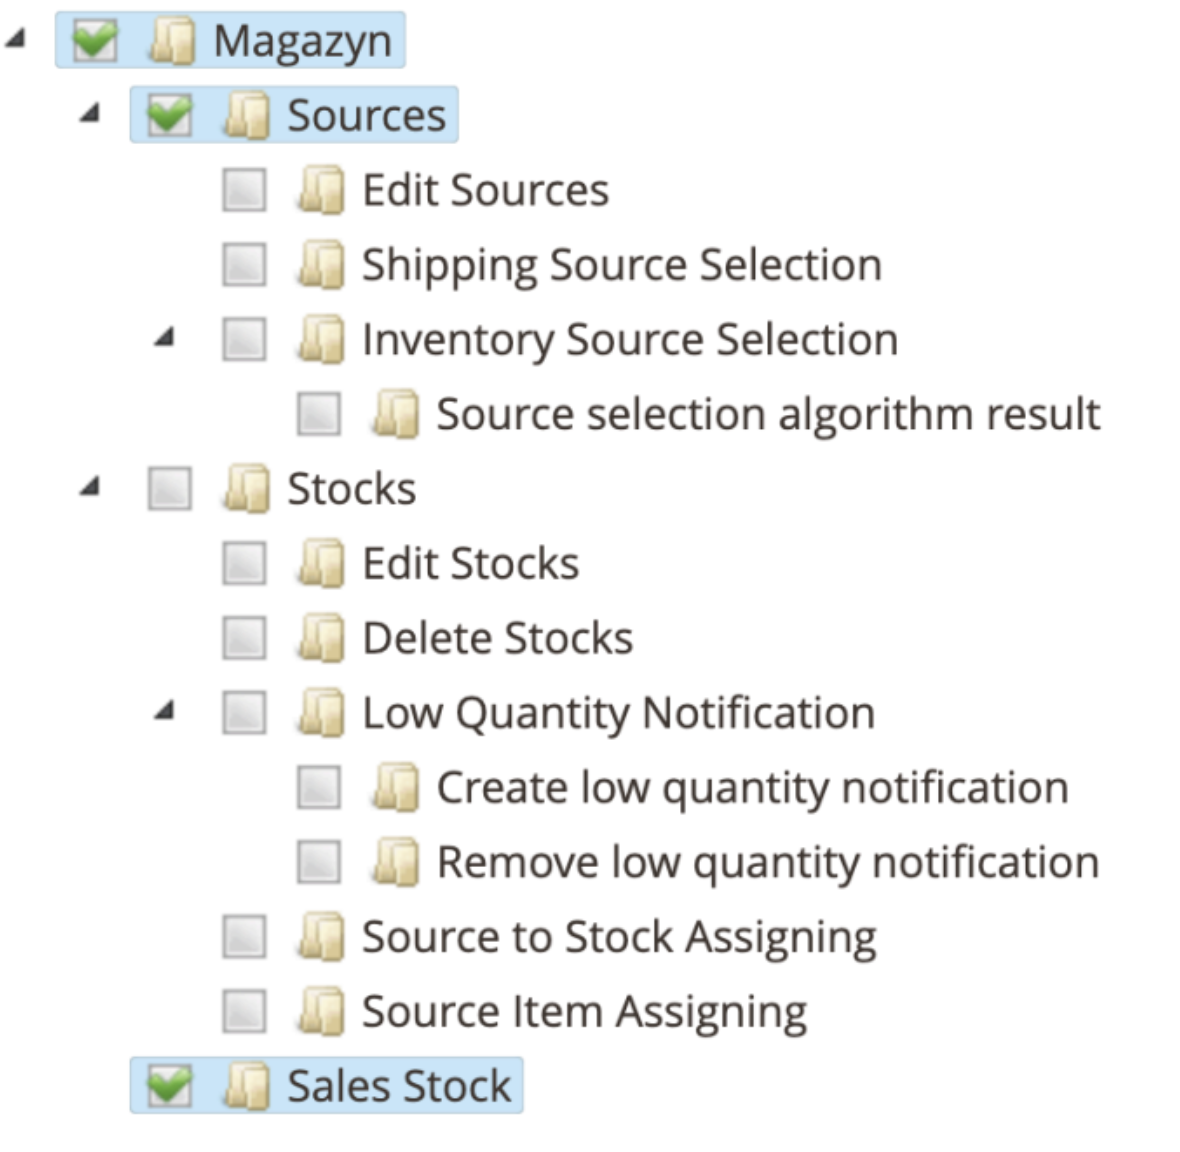
Task: Click the Source Item Assigning folder icon
Action: [x=321, y=1011]
